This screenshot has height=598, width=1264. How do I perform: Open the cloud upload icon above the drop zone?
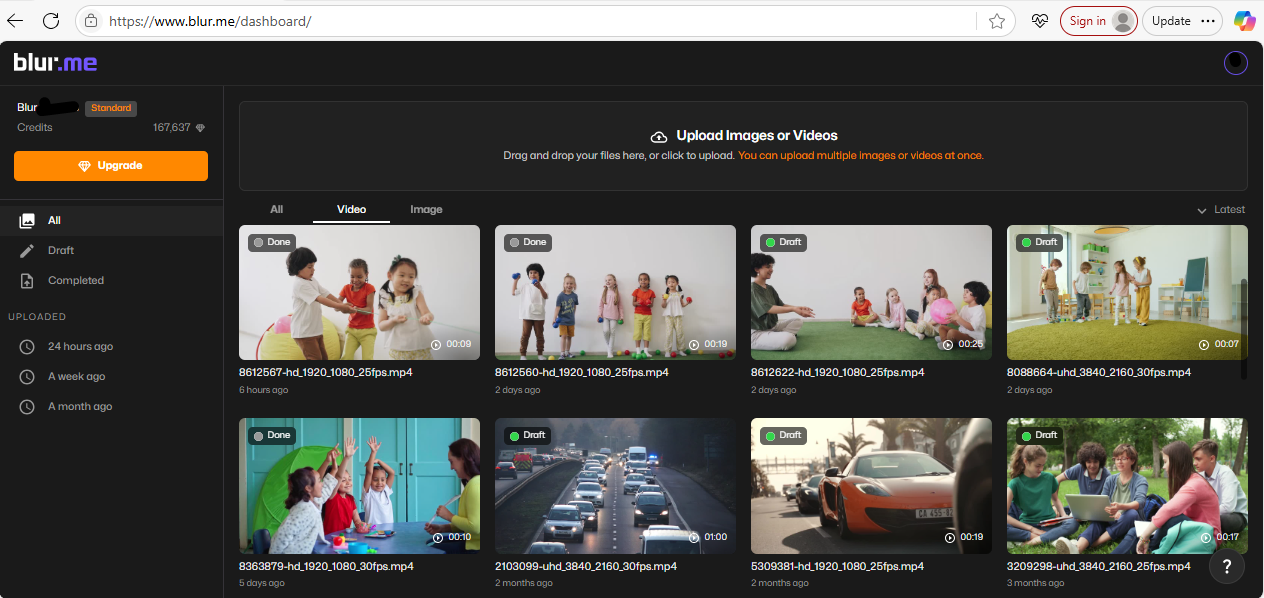tap(659, 136)
